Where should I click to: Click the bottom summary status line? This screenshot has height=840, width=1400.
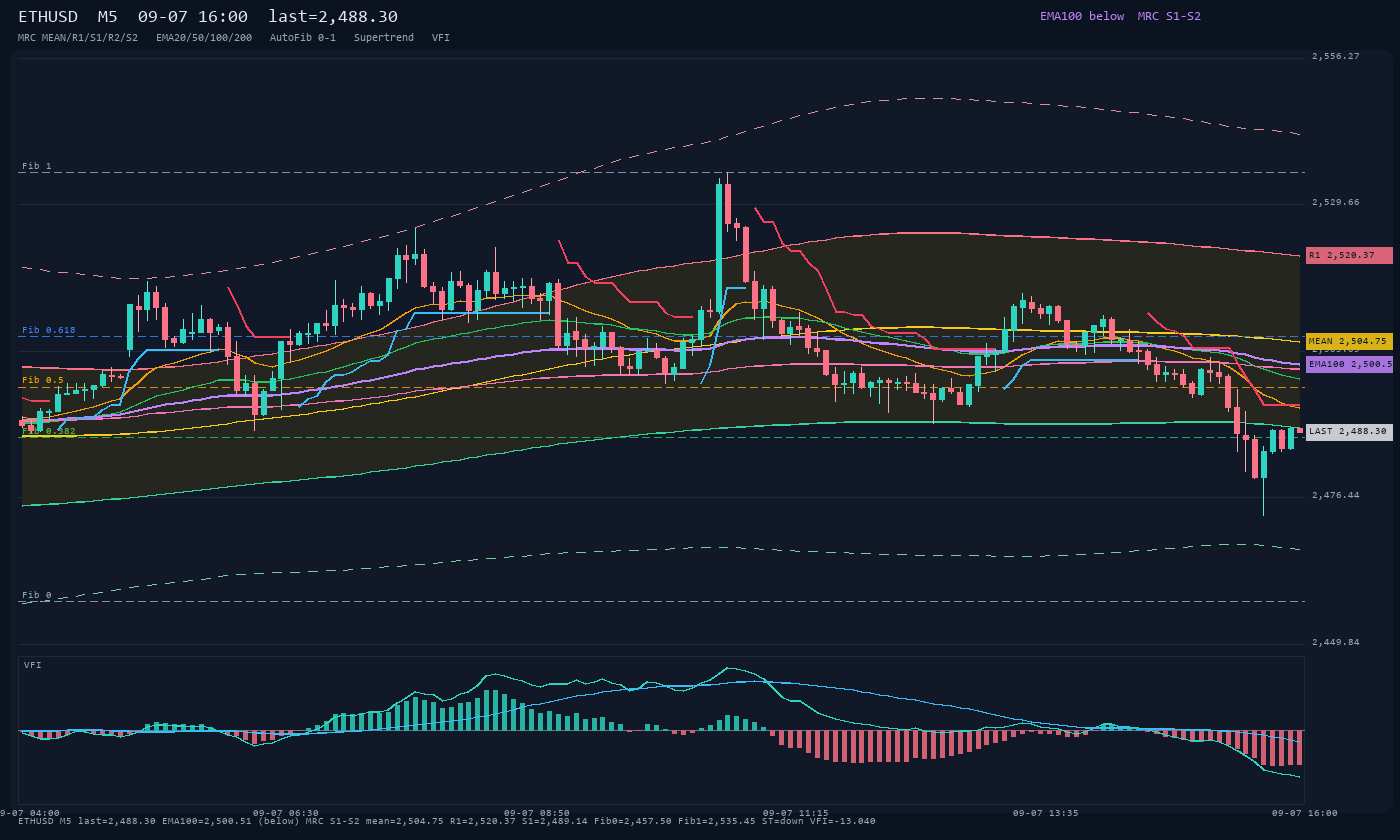(x=447, y=821)
